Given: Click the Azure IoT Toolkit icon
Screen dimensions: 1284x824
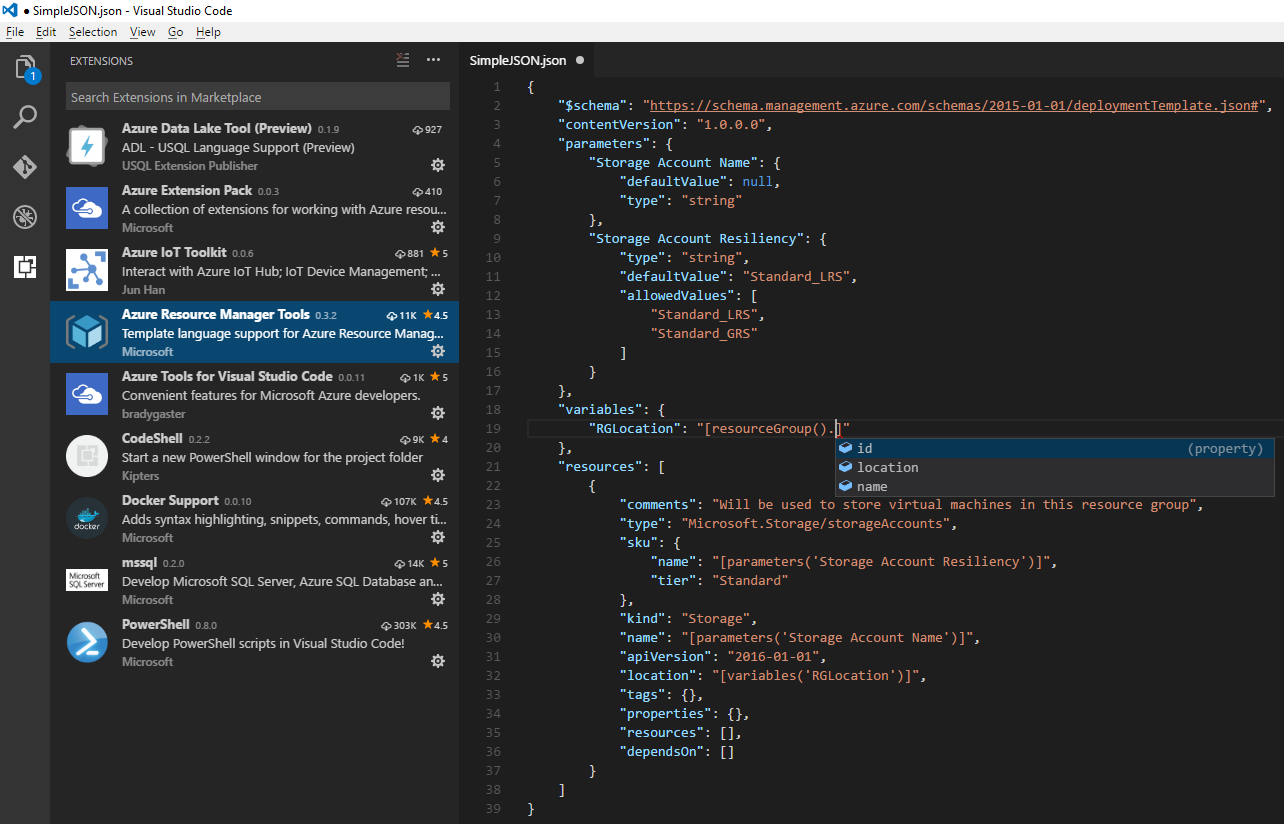Looking at the screenshot, I should (87, 271).
